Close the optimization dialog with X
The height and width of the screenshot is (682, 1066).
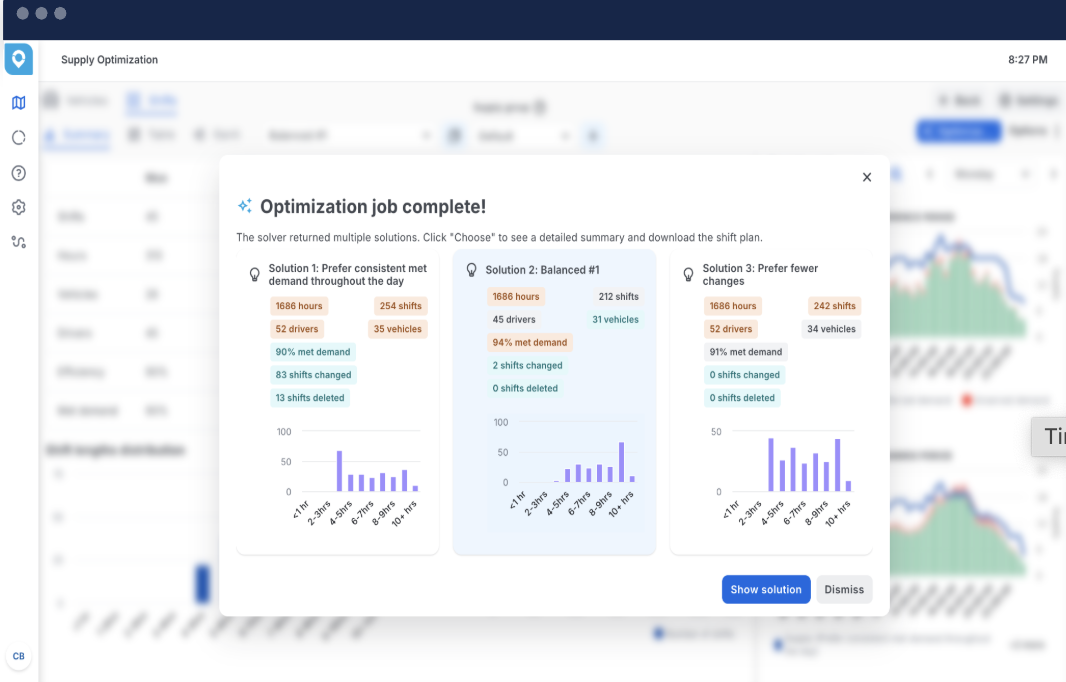coord(867,177)
